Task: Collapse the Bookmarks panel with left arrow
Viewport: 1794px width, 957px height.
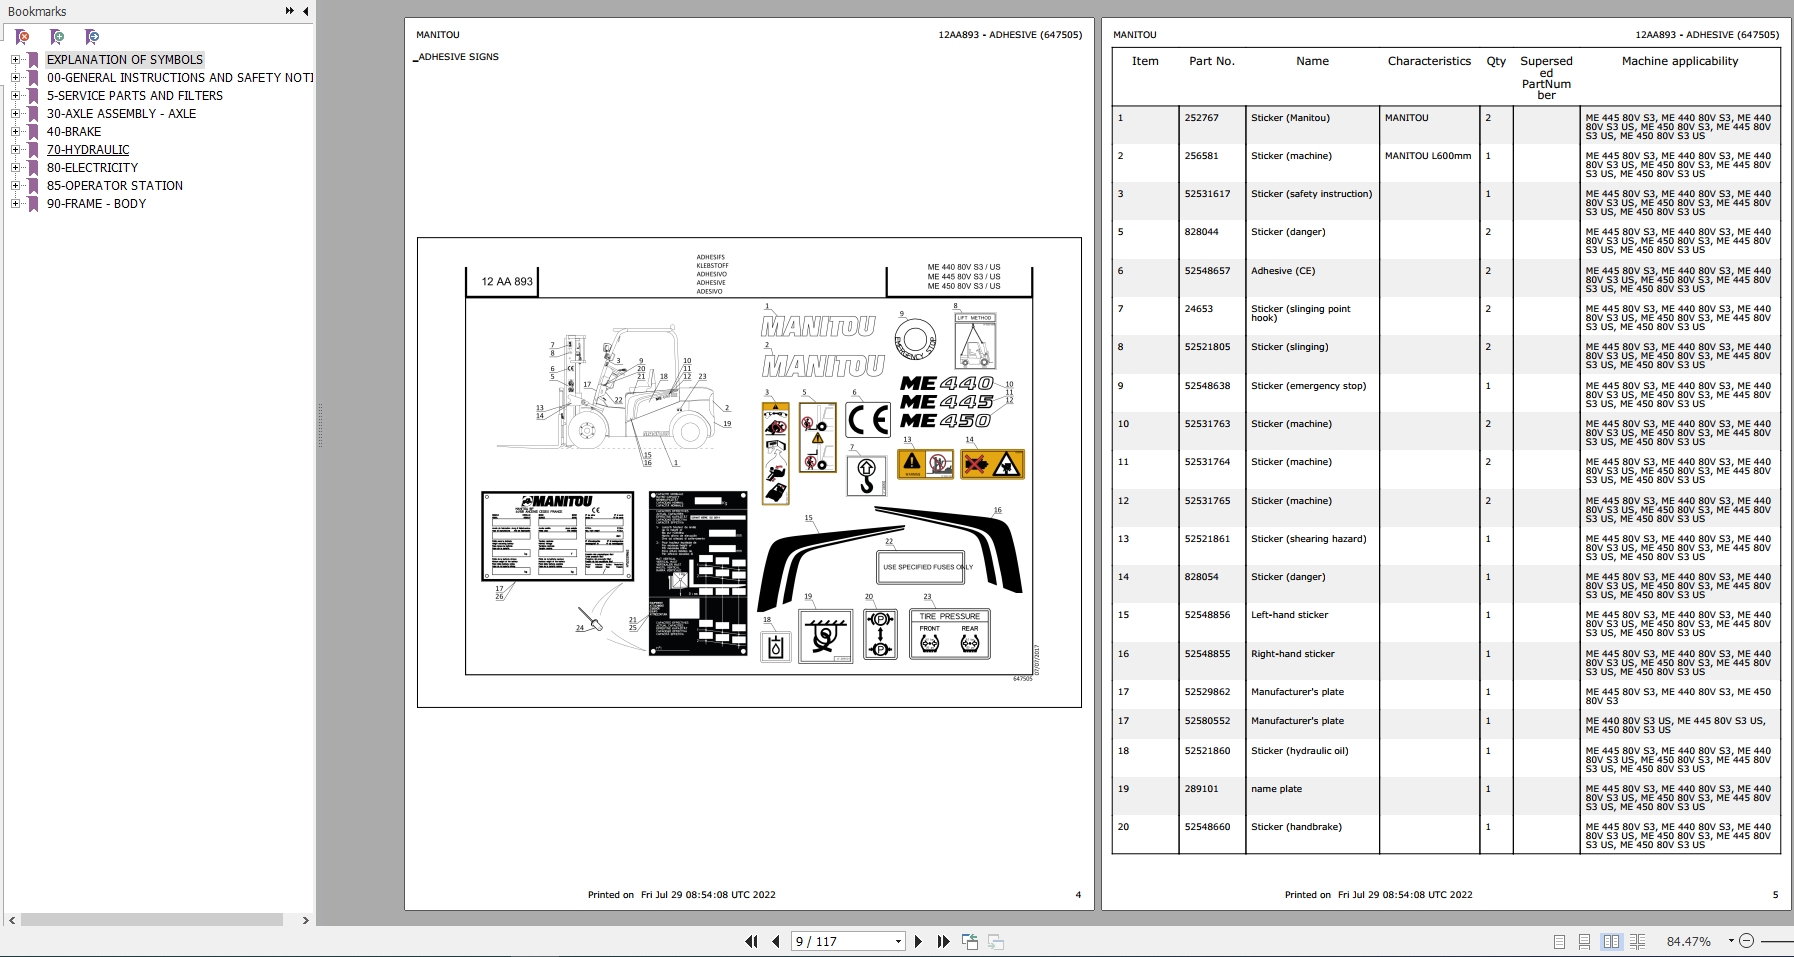Action: 305,11
